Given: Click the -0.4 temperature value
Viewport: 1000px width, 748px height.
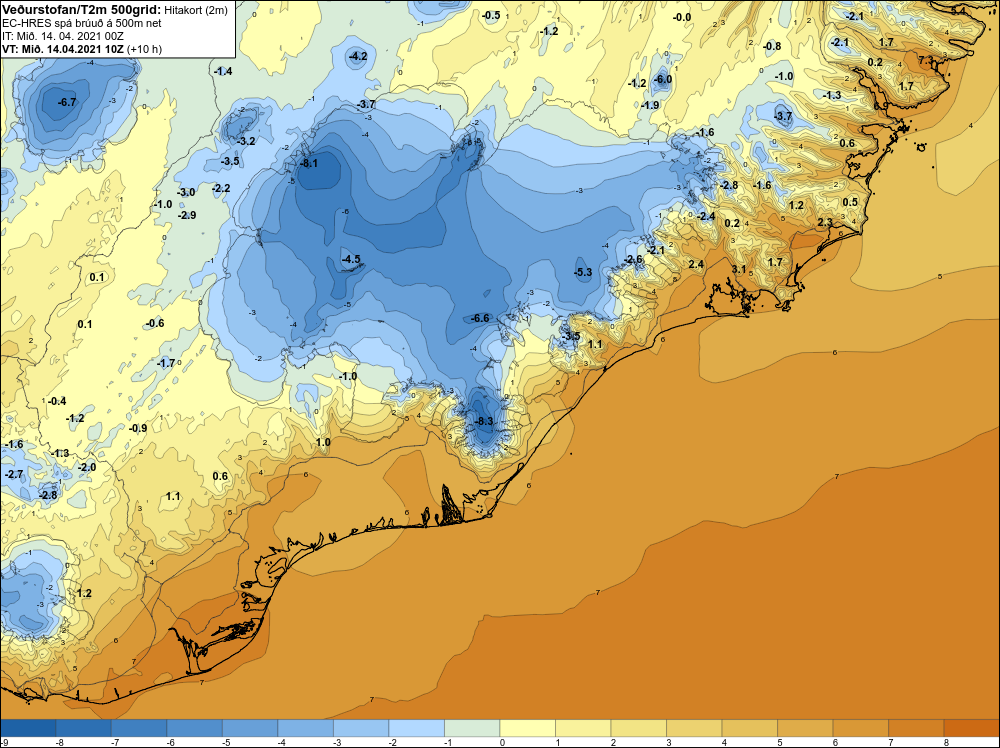Looking at the screenshot, I should tap(57, 401).
